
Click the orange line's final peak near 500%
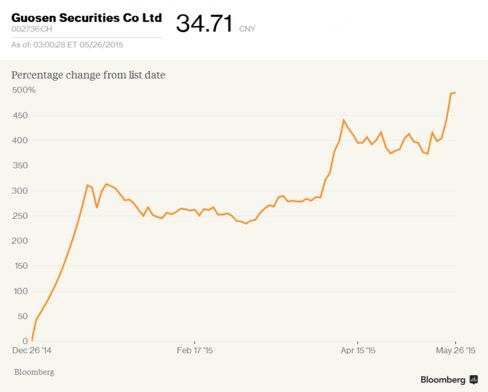453,93
